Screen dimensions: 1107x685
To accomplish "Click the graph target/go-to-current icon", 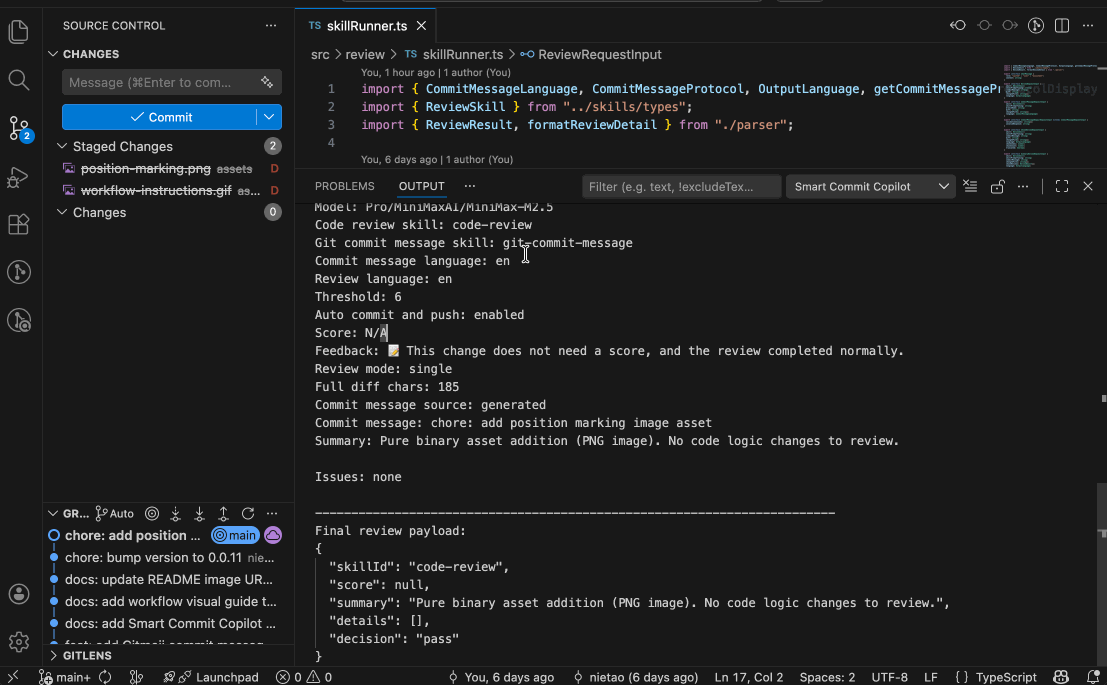I will [152, 513].
